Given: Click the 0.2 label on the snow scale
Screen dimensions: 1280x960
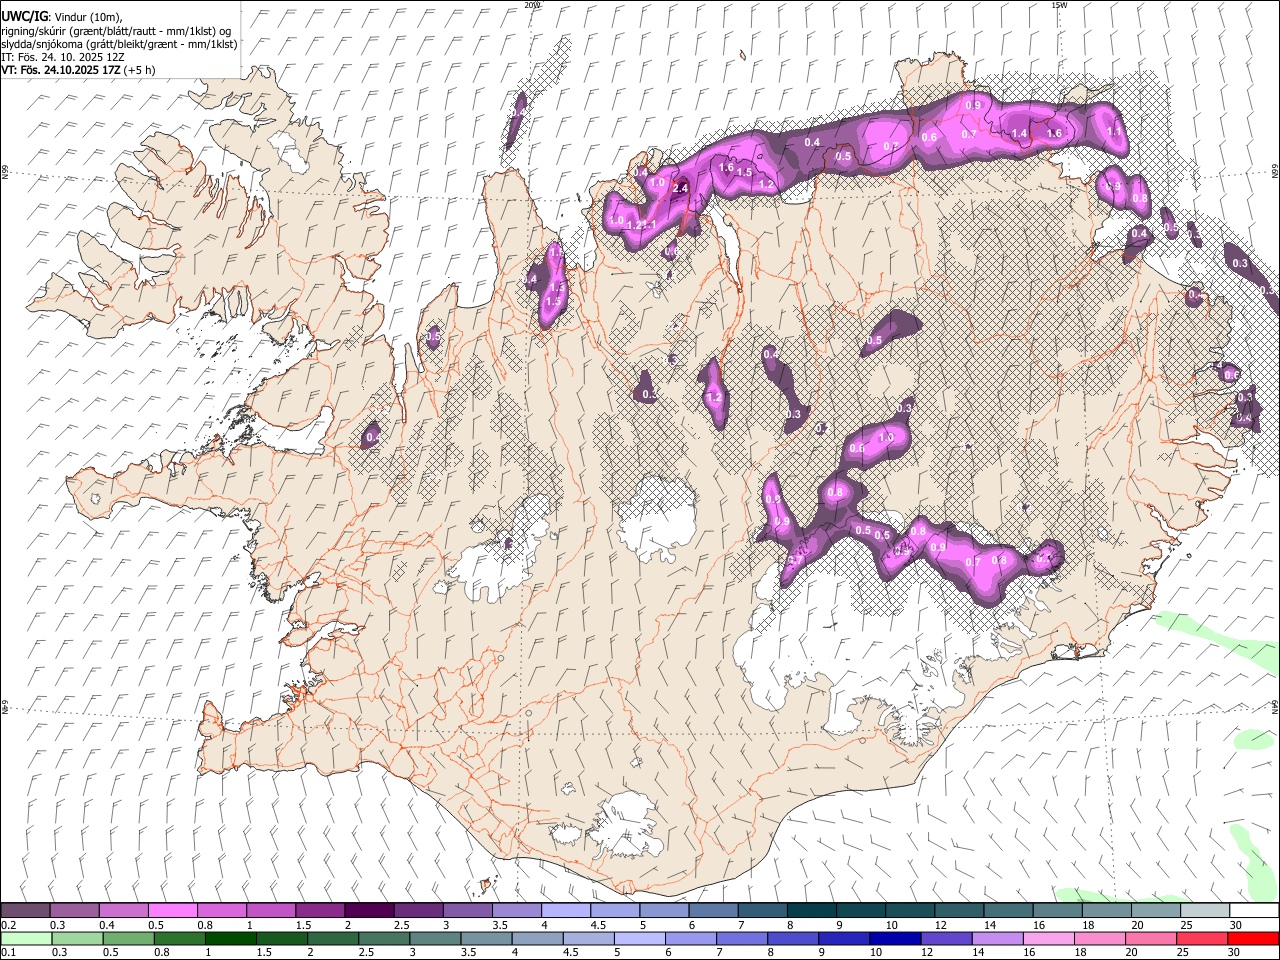Looking at the screenshot, I should pyautogui.click(x=9, y=925).
